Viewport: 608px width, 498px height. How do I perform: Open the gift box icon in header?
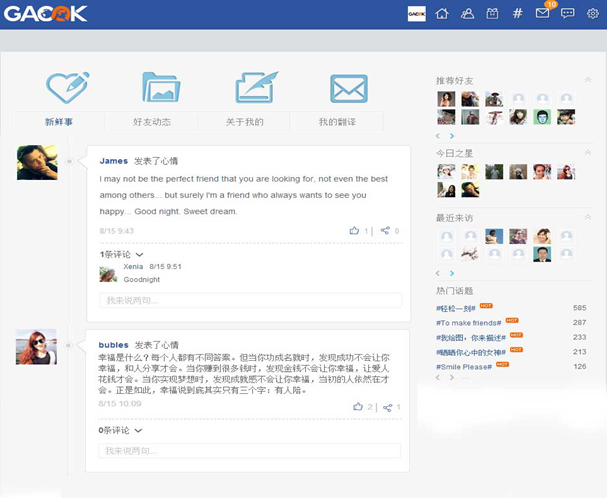pyautogui.click(x=492, y=14)
